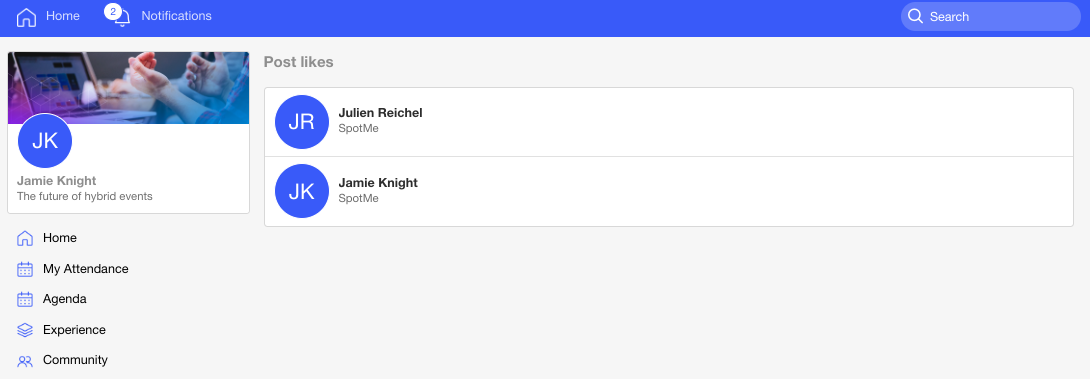Click the Home icon in top bar

pos(26,17)
